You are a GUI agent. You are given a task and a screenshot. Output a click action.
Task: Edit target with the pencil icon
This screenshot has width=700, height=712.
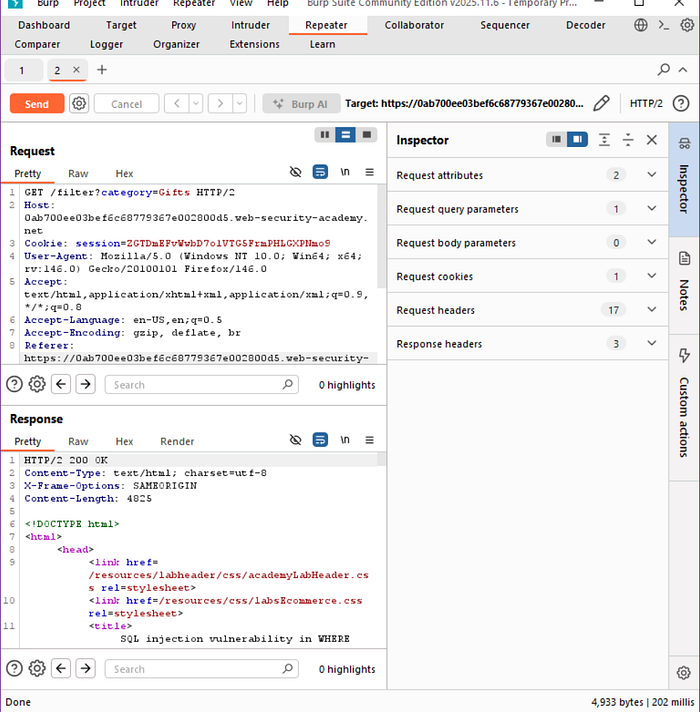click(x=601, y=104)
